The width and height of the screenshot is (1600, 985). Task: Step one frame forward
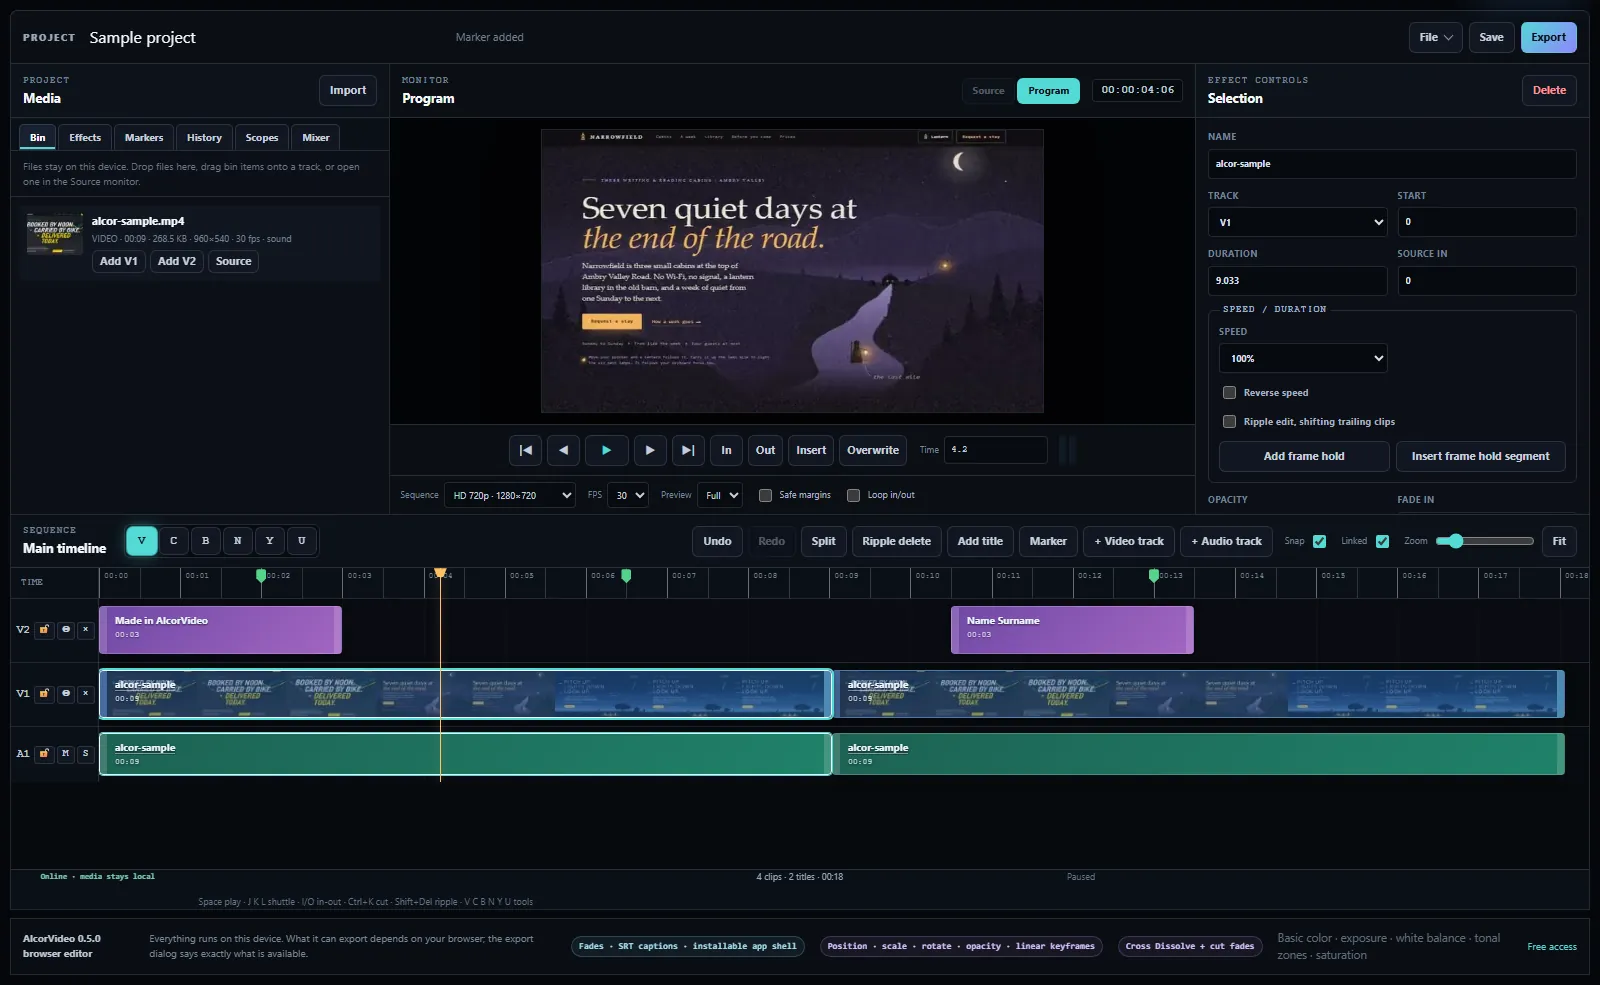pyautogui.click(x=650, y=450)
